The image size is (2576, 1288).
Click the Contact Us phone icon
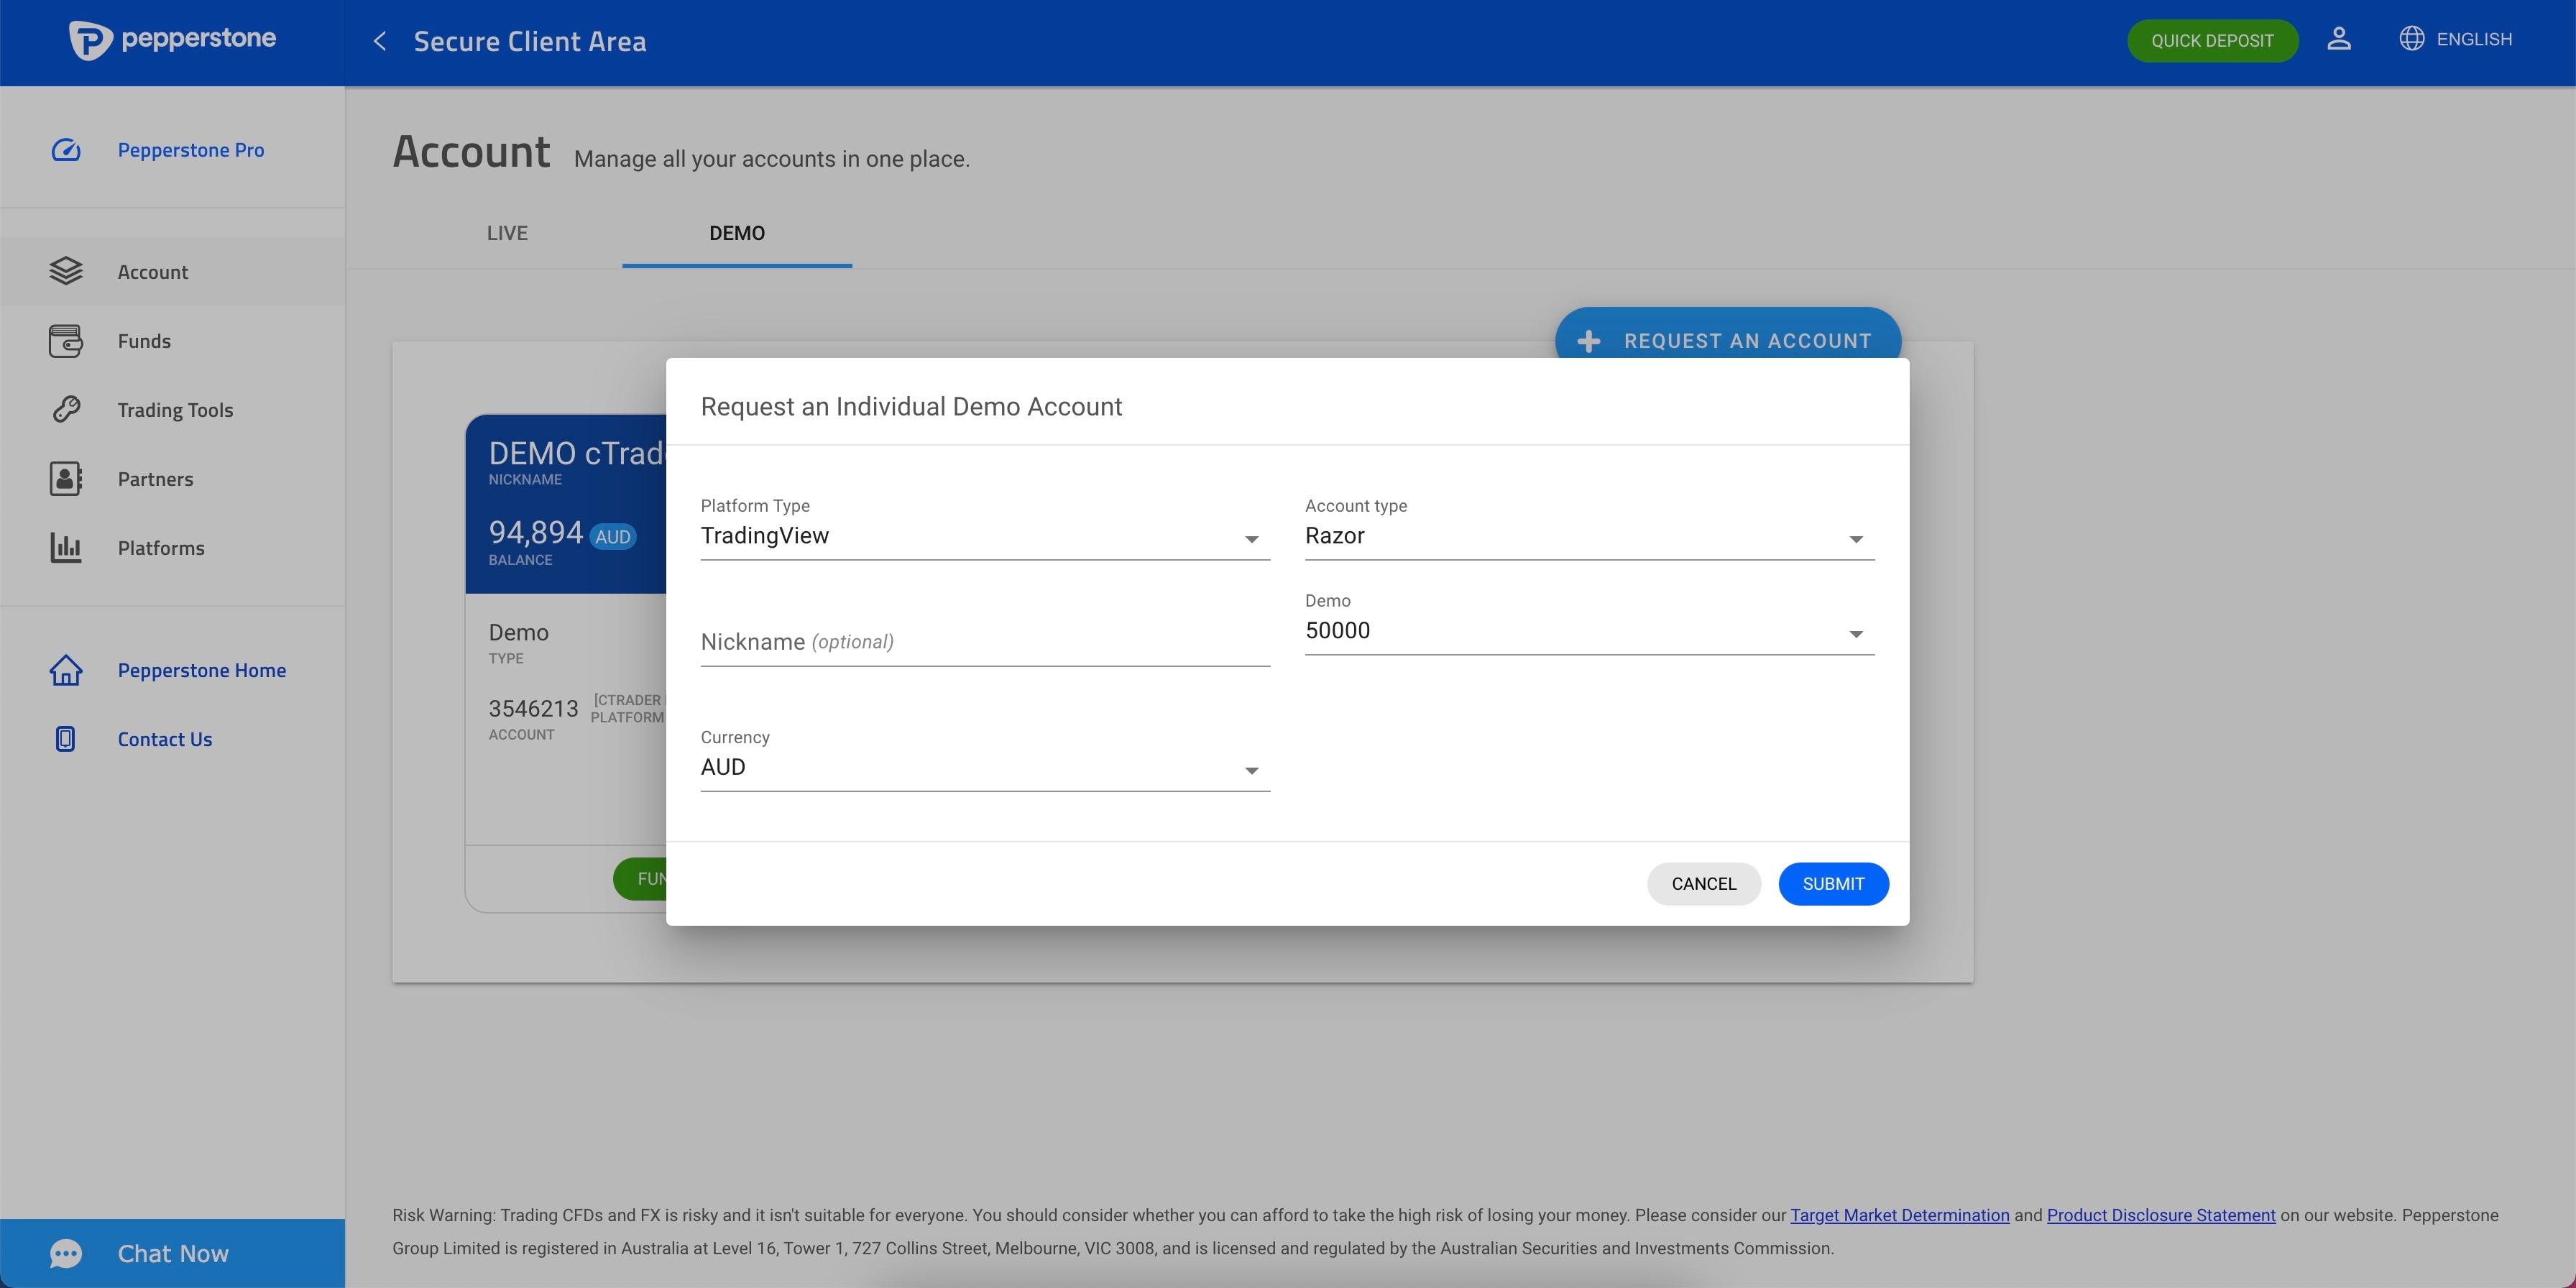[x=66, y=739]
